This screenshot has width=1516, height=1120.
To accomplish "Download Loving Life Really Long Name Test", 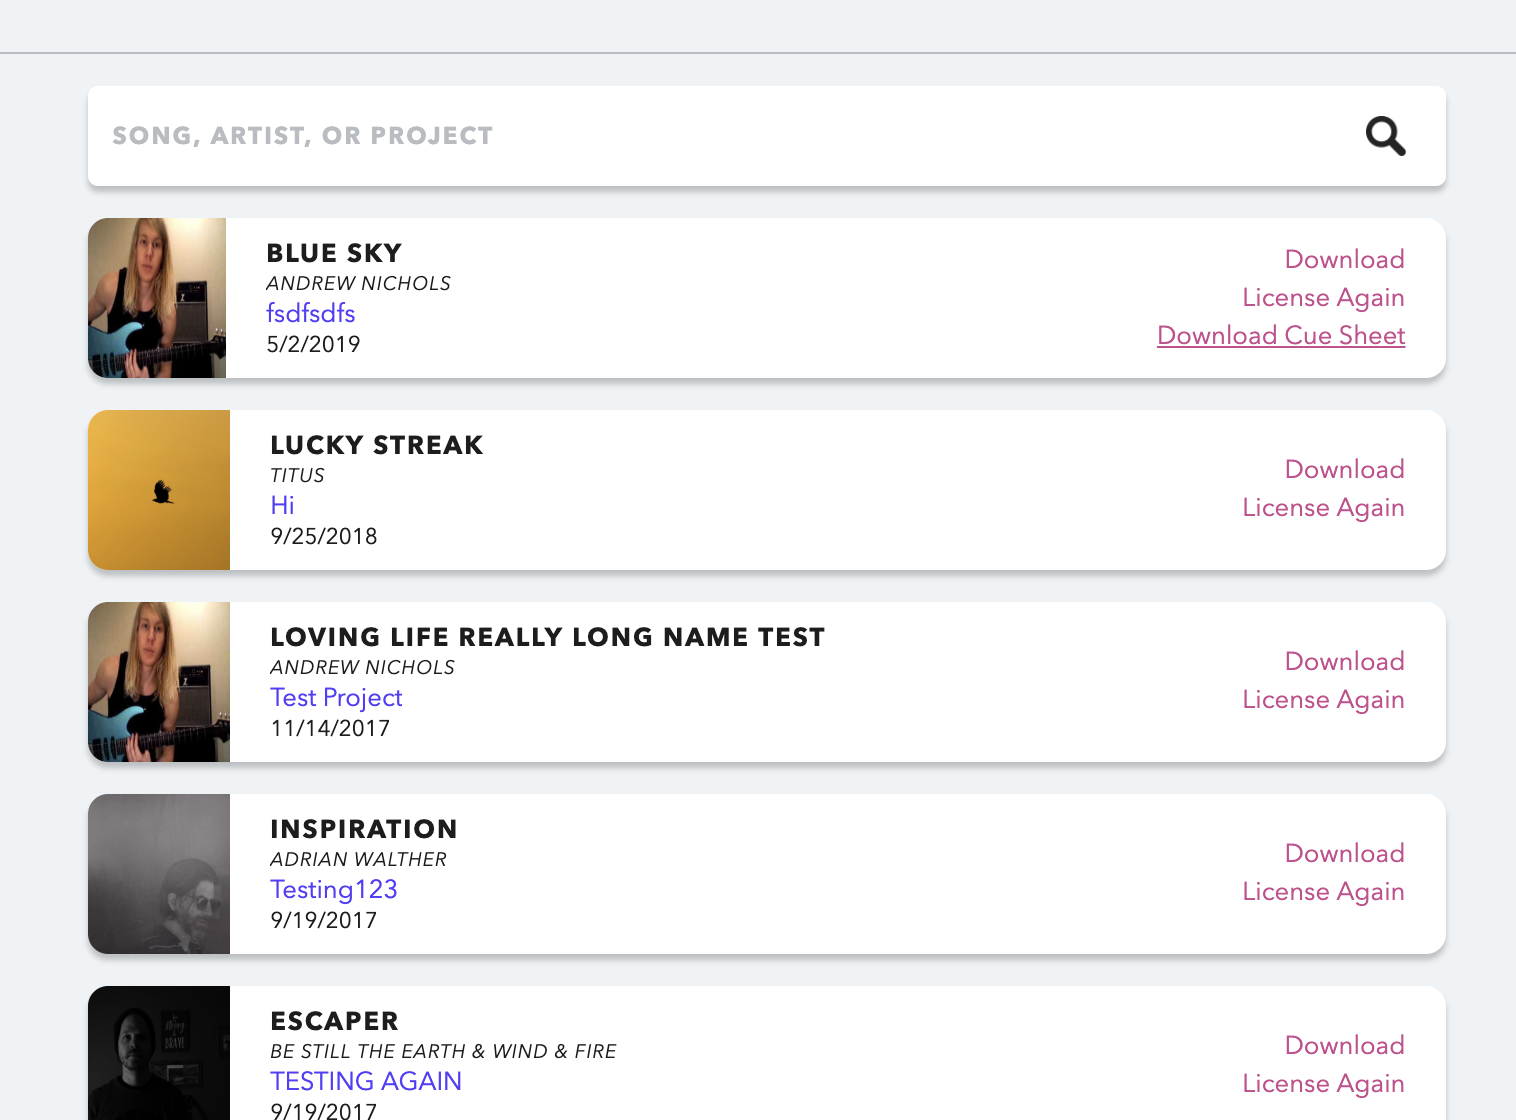I will pos(1344,661).
